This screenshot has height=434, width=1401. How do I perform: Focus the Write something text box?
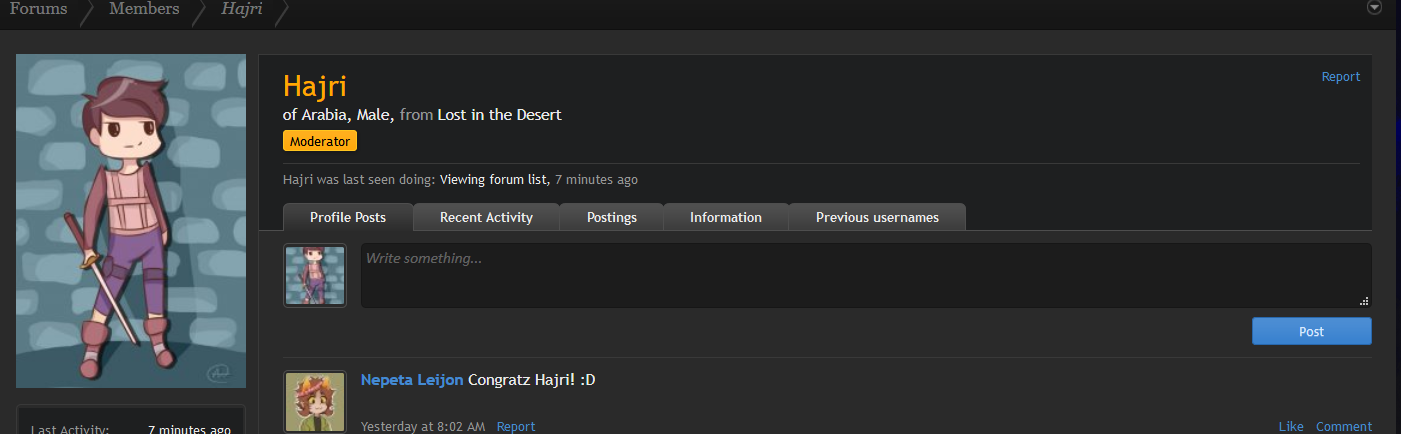click(866, 275)
